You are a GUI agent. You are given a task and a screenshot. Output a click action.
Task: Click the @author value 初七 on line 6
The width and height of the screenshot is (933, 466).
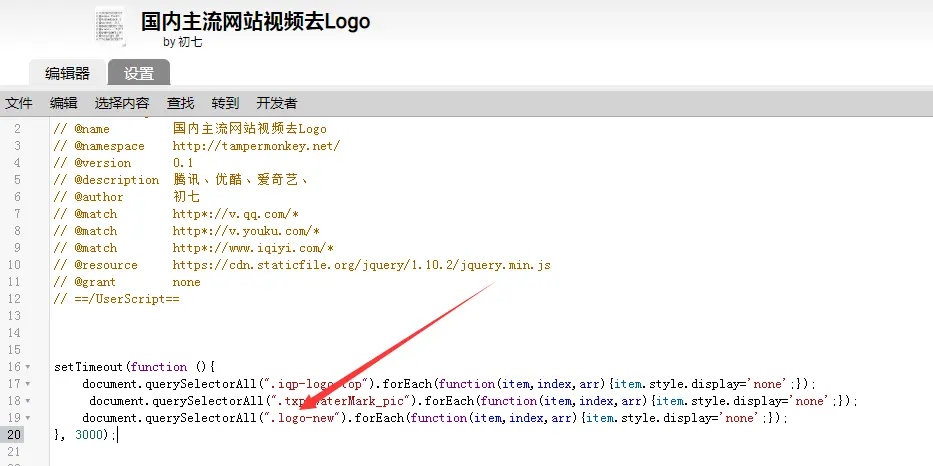point(186,197)
